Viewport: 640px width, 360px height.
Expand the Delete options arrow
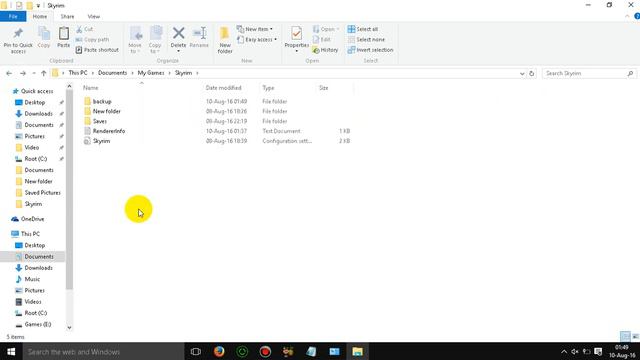click(x=178, y=51)
